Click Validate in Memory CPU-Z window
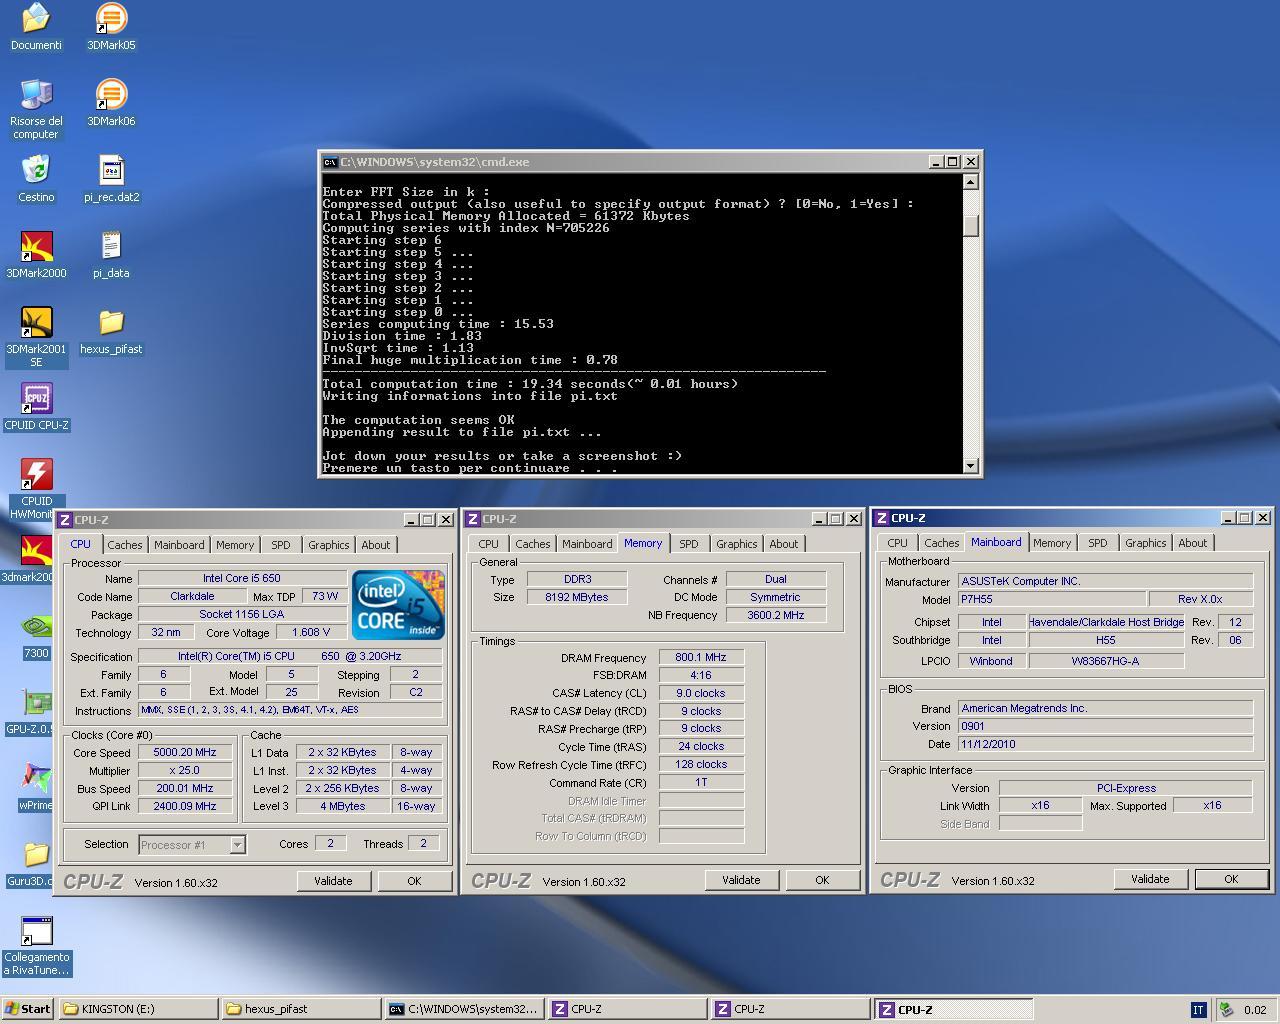 click(x=741, y=880)
